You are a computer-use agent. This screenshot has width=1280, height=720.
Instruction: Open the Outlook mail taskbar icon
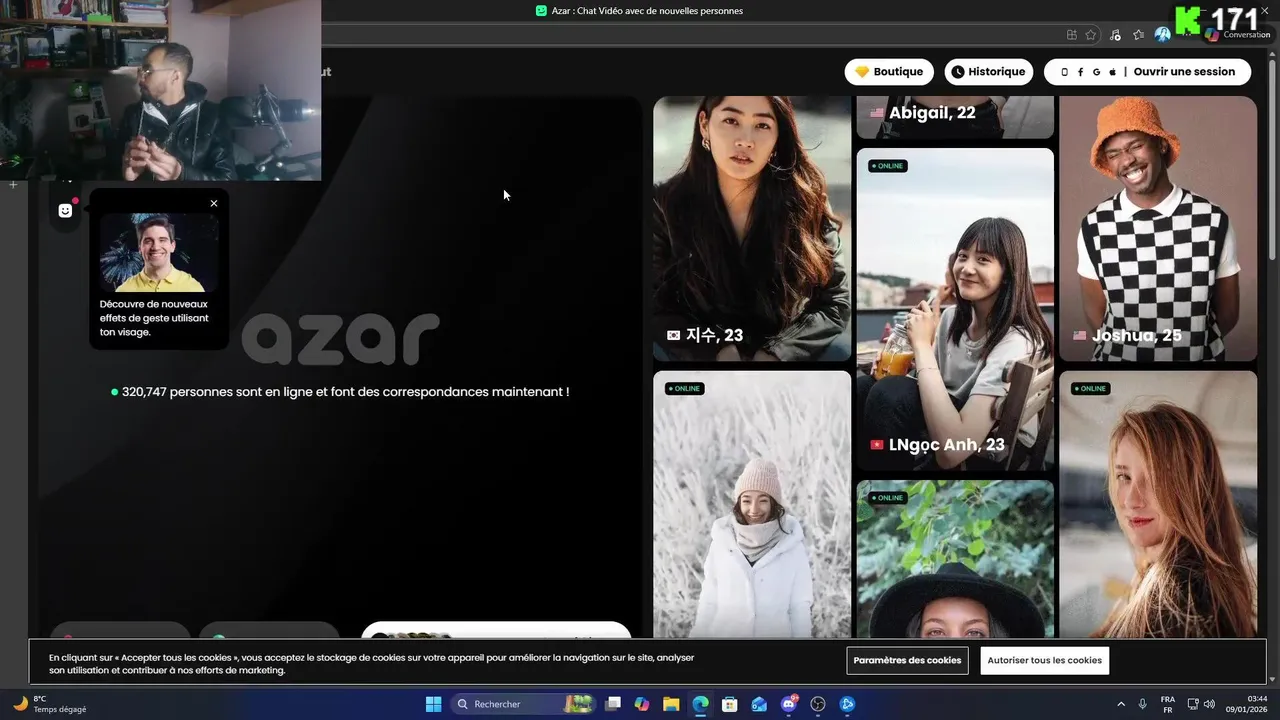click(759, 704)
